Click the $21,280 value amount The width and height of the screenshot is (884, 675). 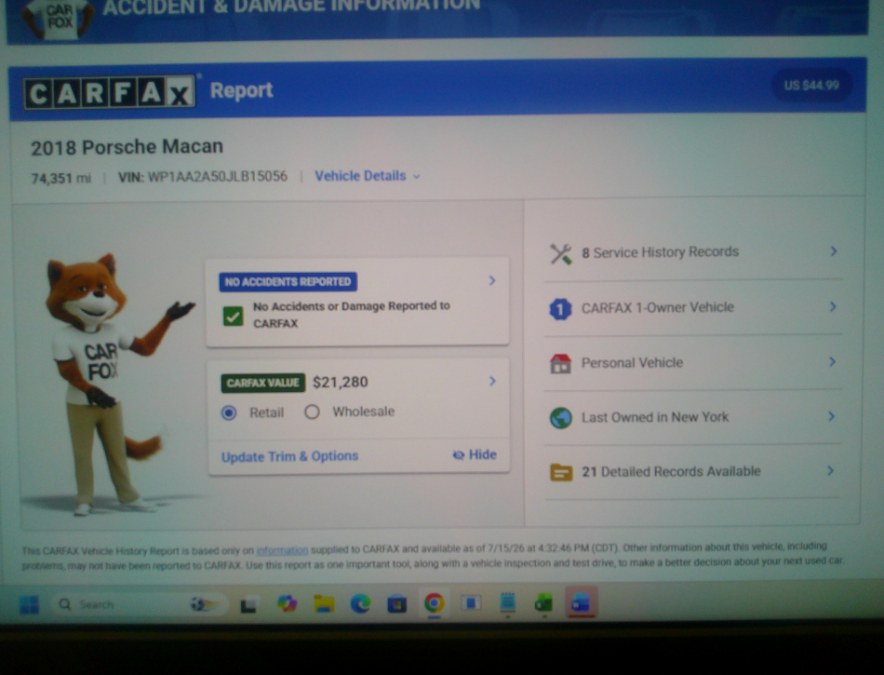point(341,382)
